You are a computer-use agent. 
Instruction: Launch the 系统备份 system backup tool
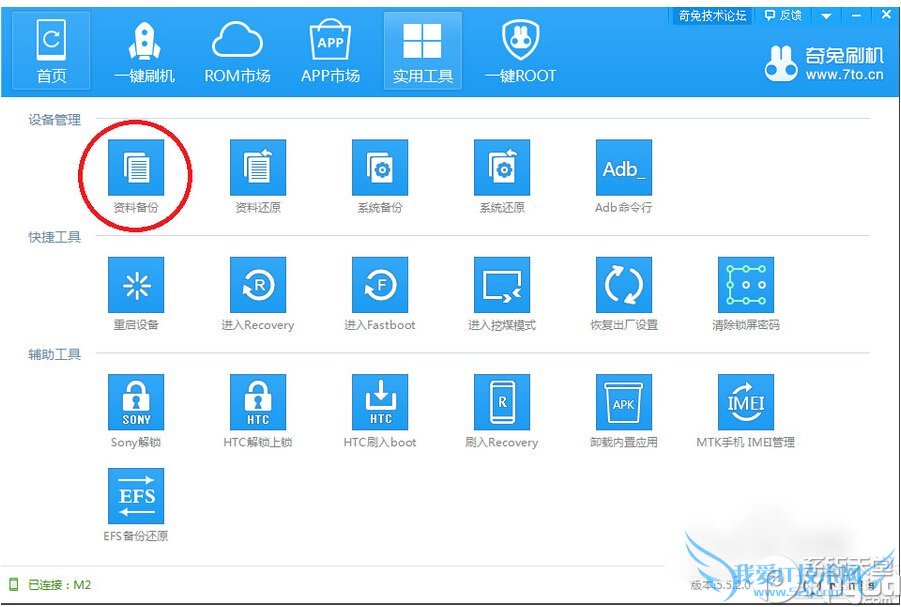[x=380, y=167]
